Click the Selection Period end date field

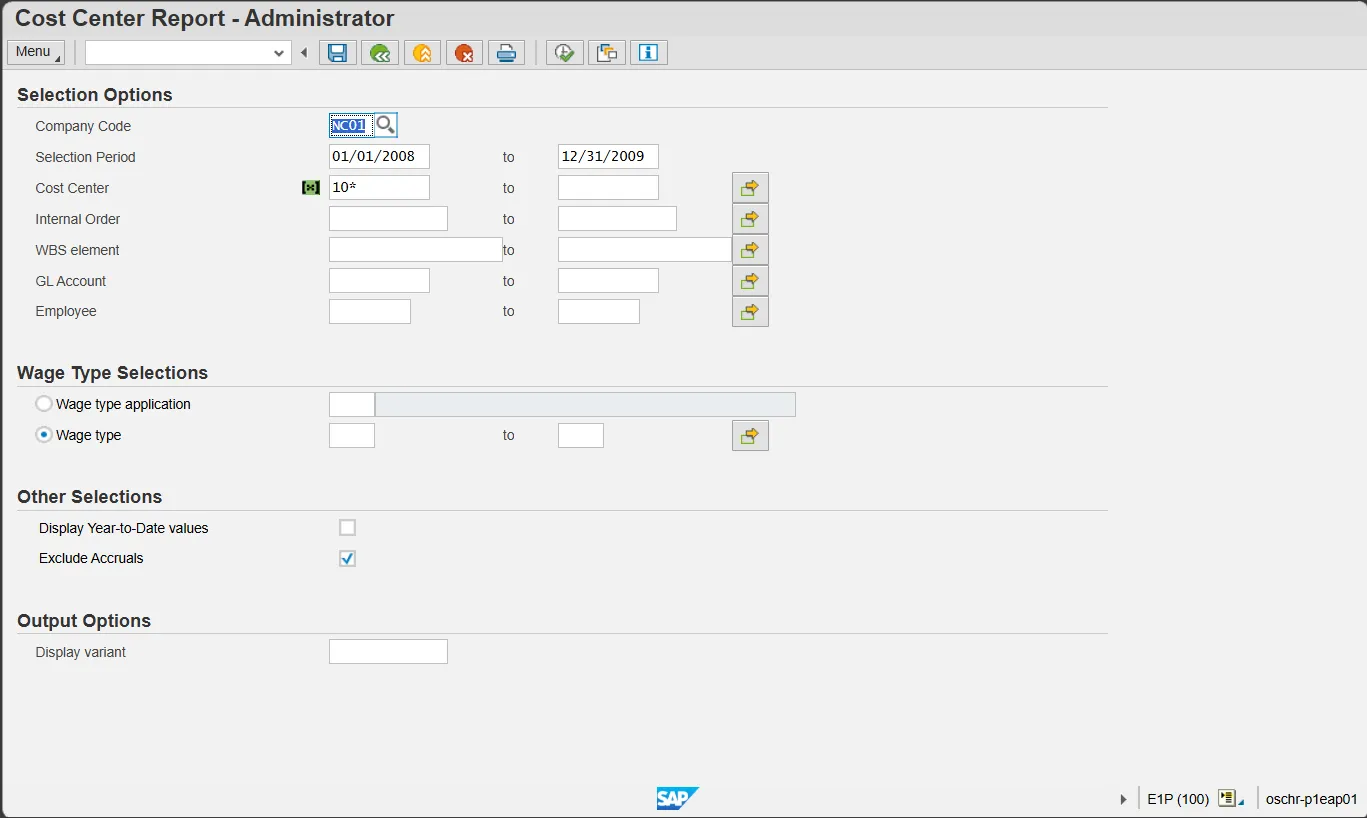point(608,157)
